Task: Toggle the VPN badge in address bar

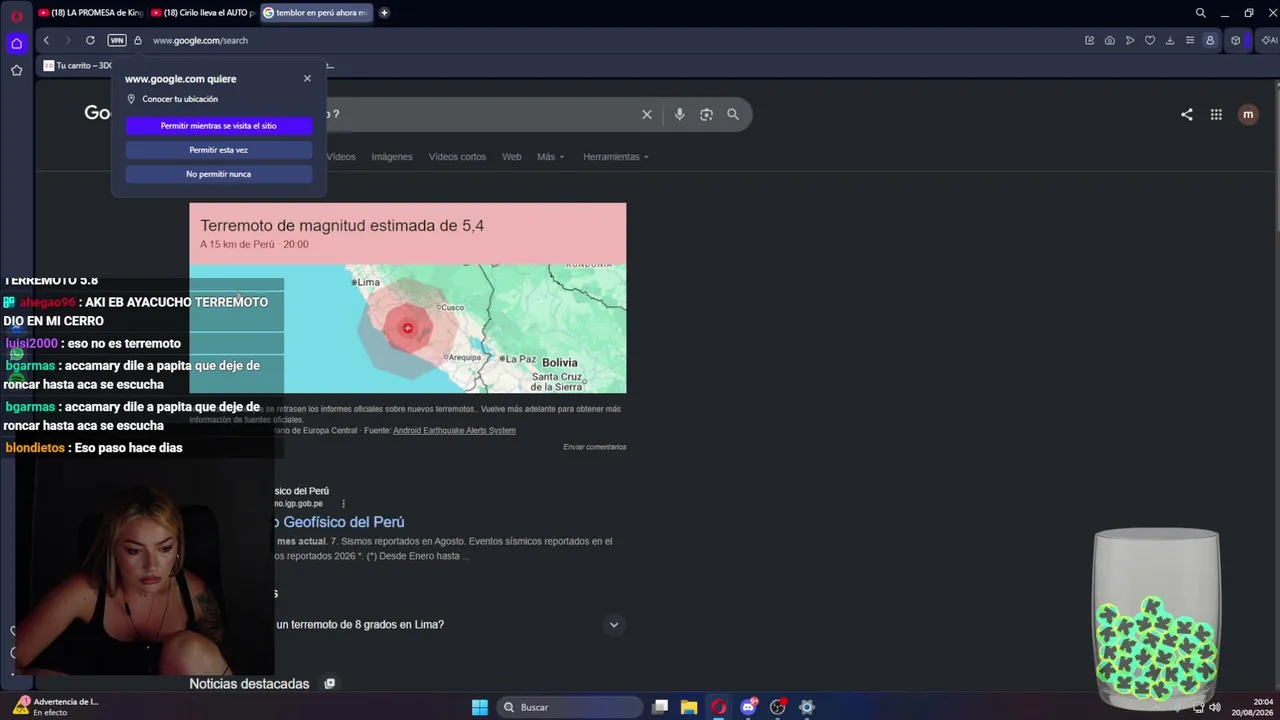Action: point(117,40)
